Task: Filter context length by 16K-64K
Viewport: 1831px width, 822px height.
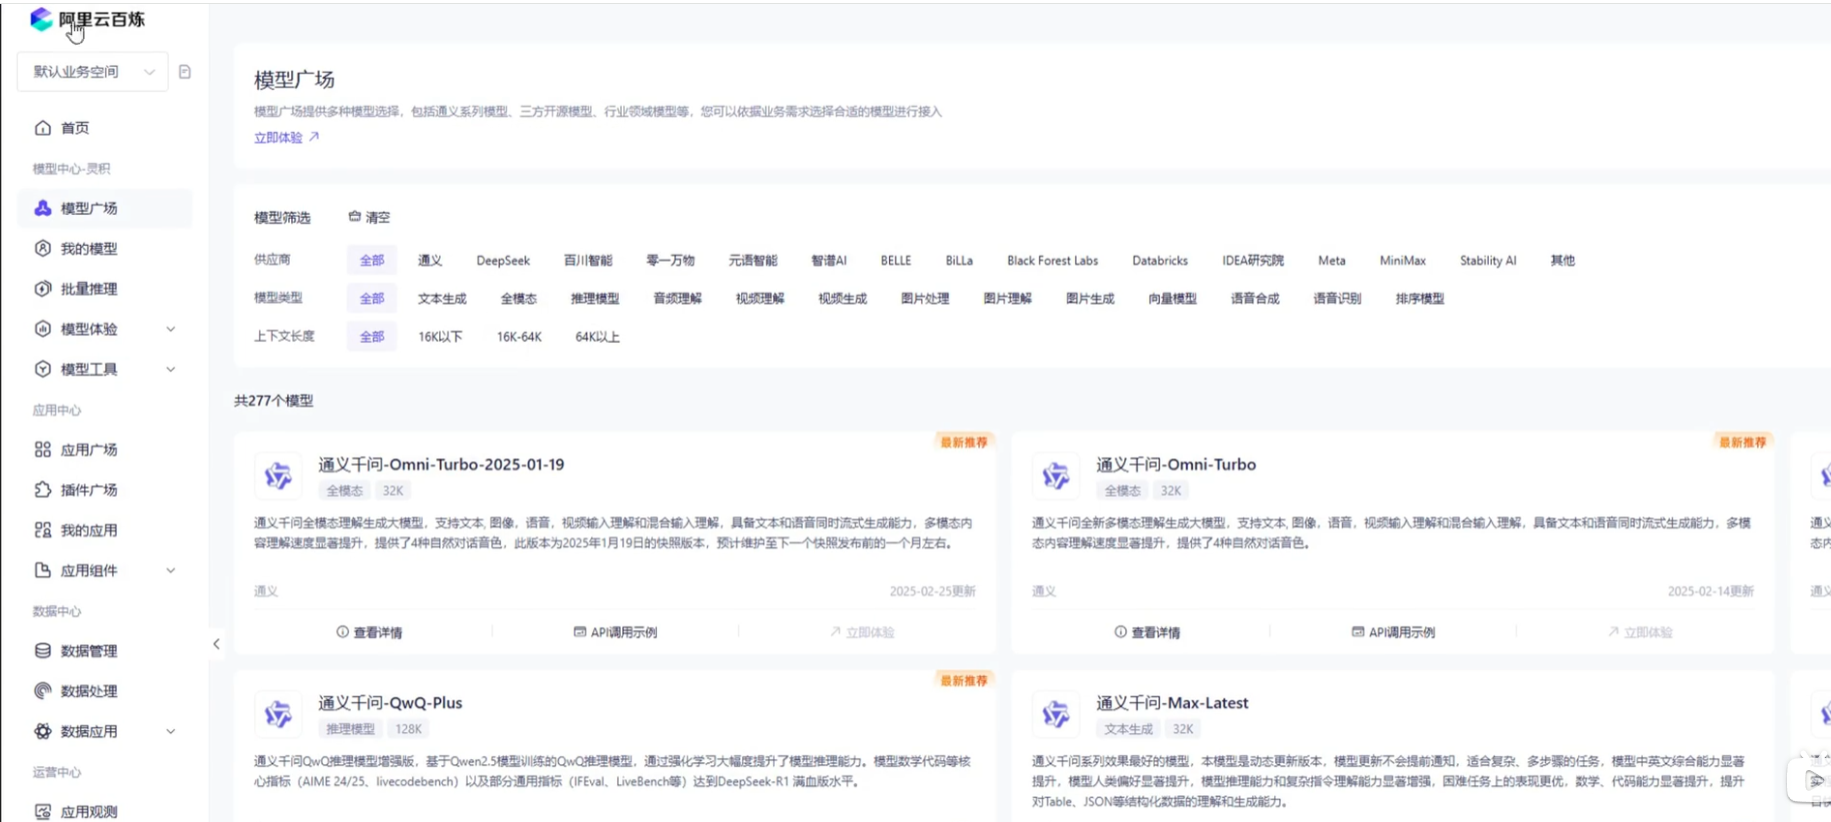Action: pos(519,336)
